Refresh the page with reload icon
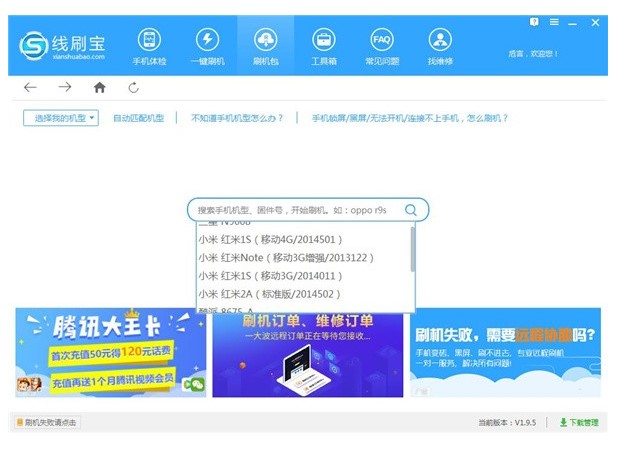Screen dimensions: 640x452 tap(133, 87)
